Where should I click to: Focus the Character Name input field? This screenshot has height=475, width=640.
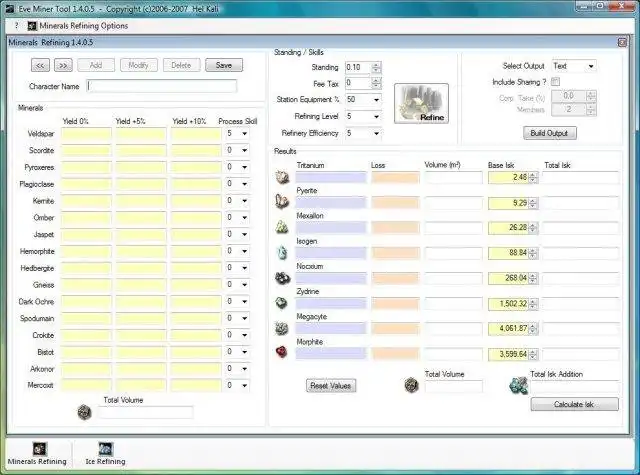click(162, 86)
